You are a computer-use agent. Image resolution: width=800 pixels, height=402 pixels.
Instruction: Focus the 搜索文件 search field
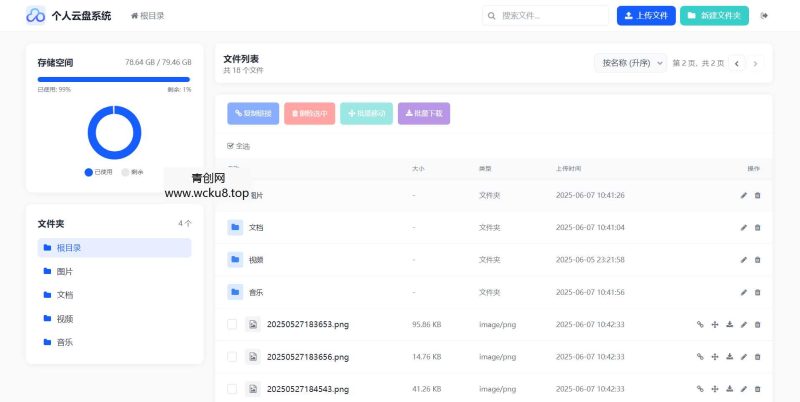(545, 16)
